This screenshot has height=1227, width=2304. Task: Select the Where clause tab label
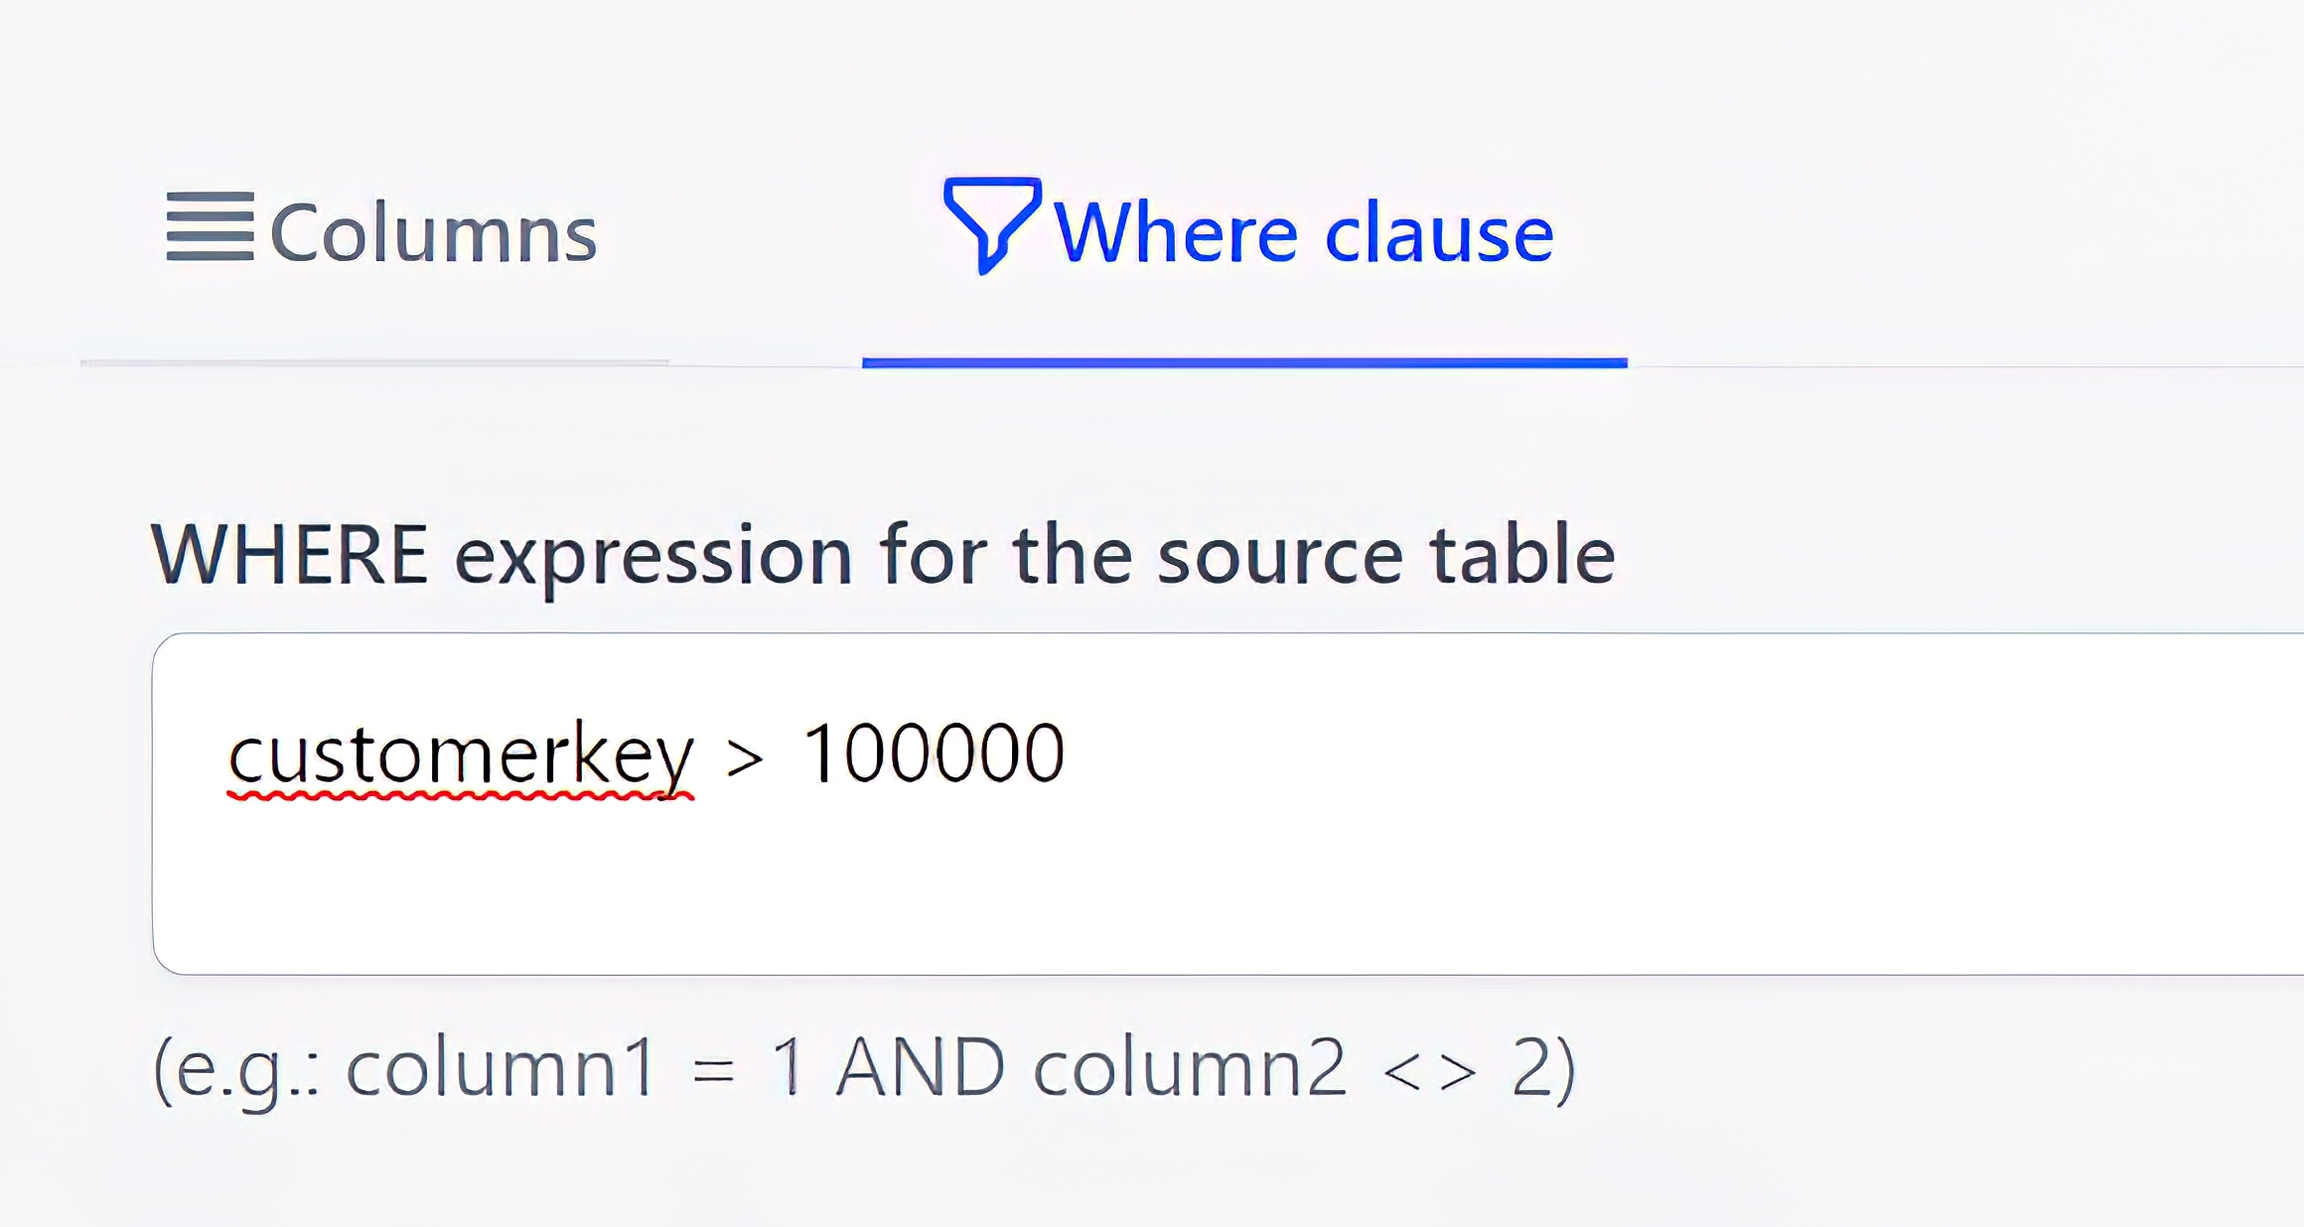1302,233
